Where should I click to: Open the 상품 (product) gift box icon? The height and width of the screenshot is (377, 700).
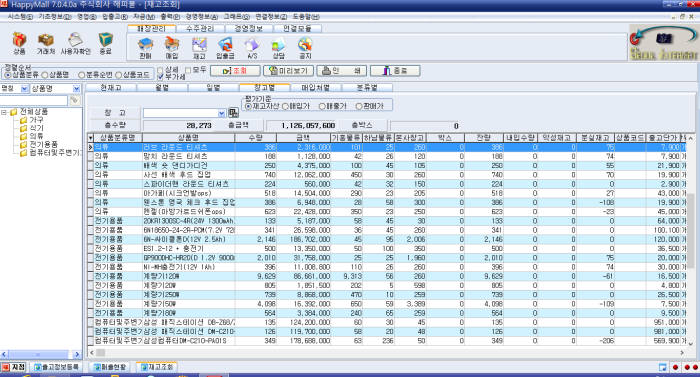19,41
